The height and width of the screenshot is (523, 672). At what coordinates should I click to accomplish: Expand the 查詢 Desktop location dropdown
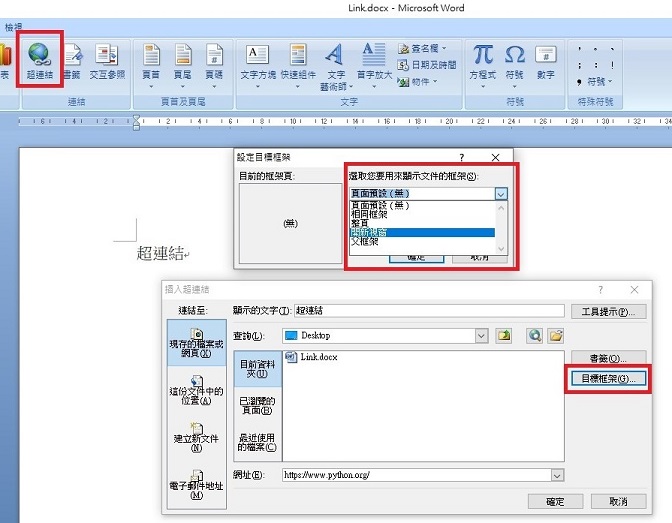tap(481, 336)
